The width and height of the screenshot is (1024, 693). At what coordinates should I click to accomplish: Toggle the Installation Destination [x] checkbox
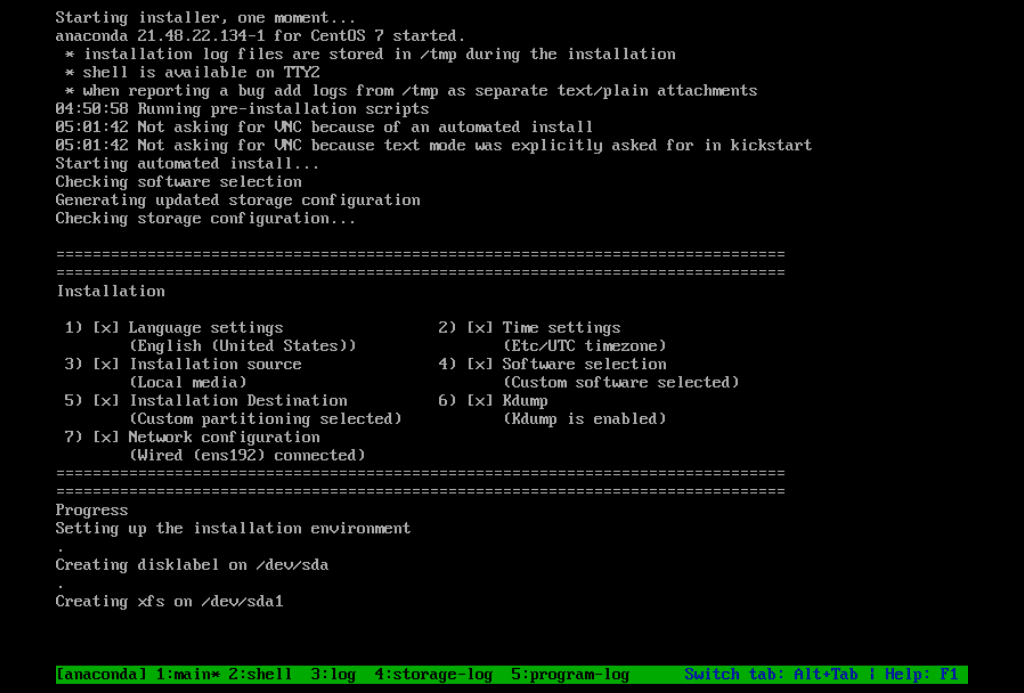tap(106, 401)
